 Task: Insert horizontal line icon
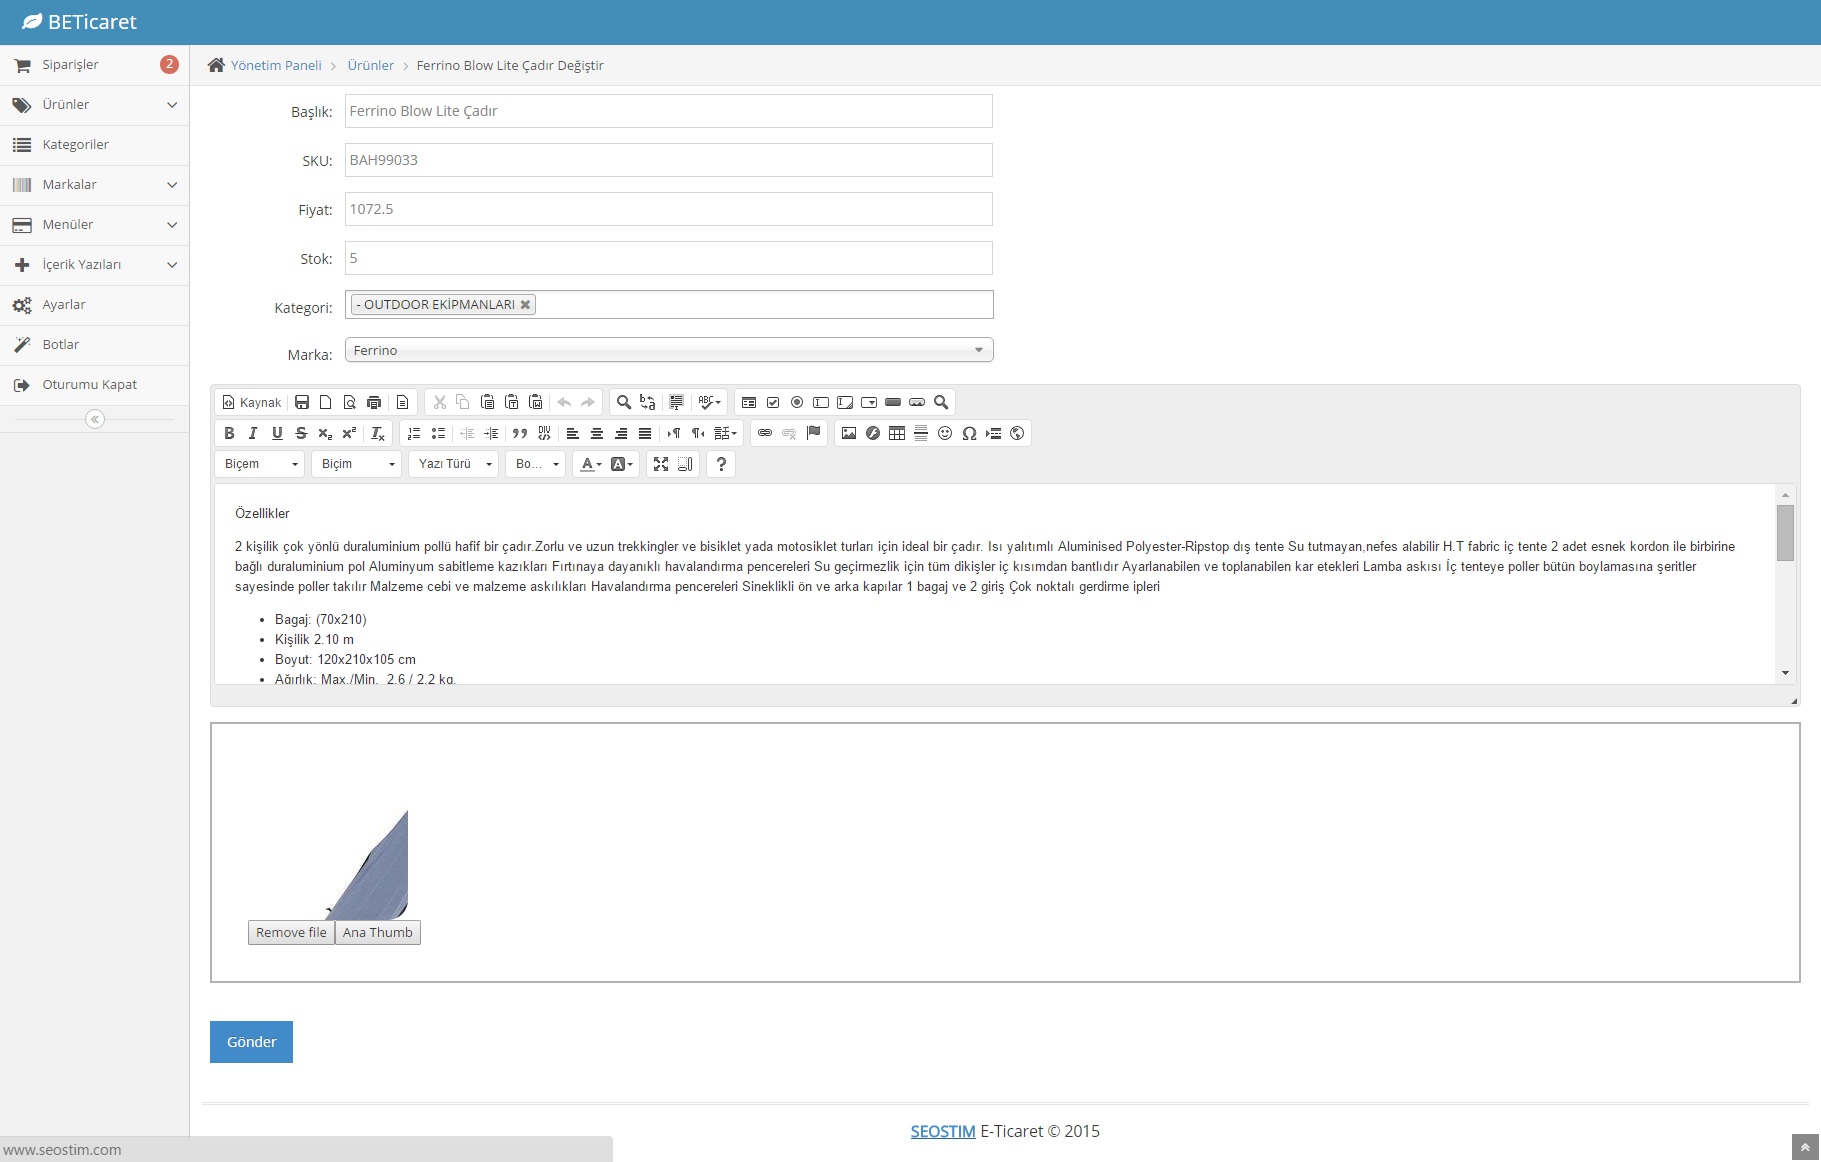pyautogui.click(x=921, y=433)
